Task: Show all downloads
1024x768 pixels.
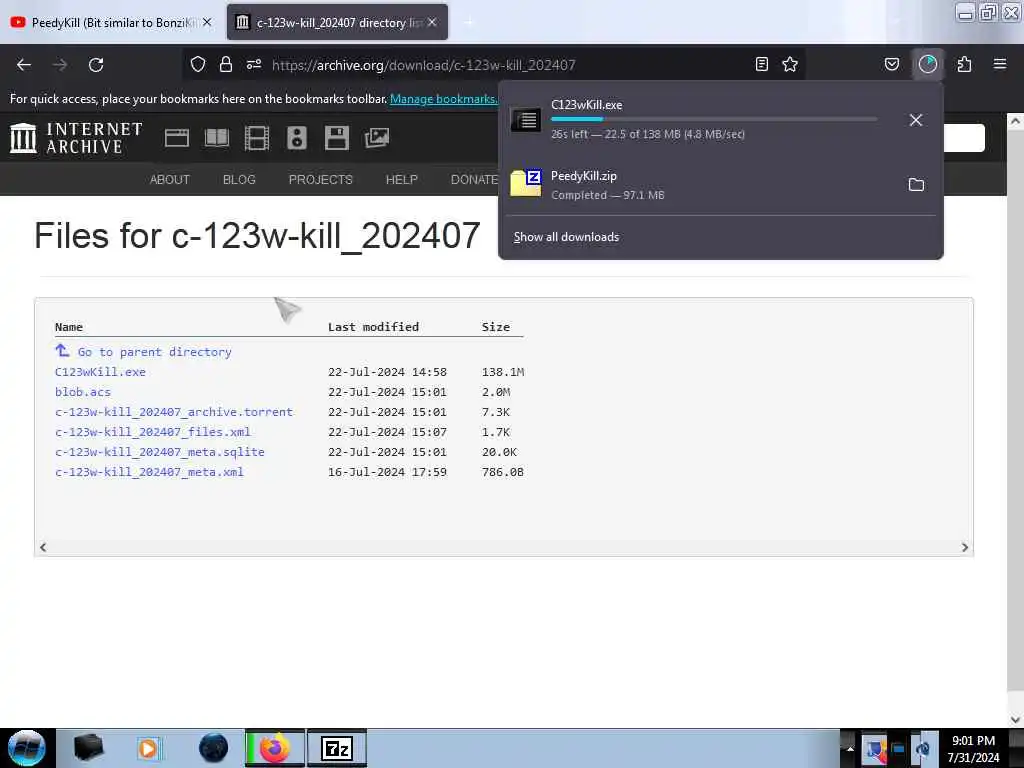Action: click(566, 237)
